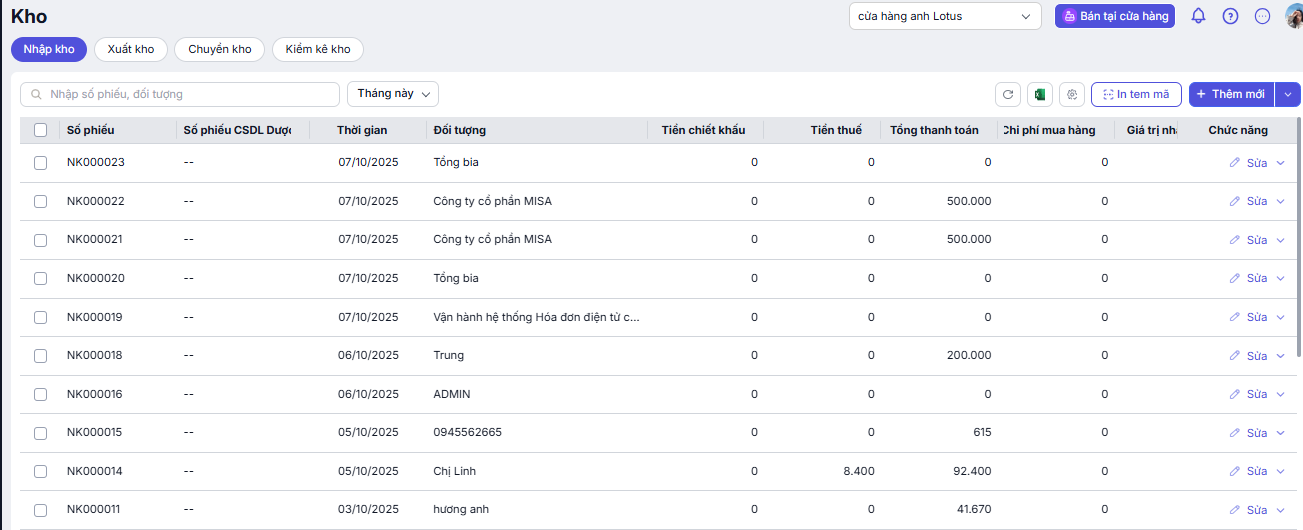This screenshot has width=1303, height=530.
Task: Click the refresh list icon
Action: (1008, 94)
